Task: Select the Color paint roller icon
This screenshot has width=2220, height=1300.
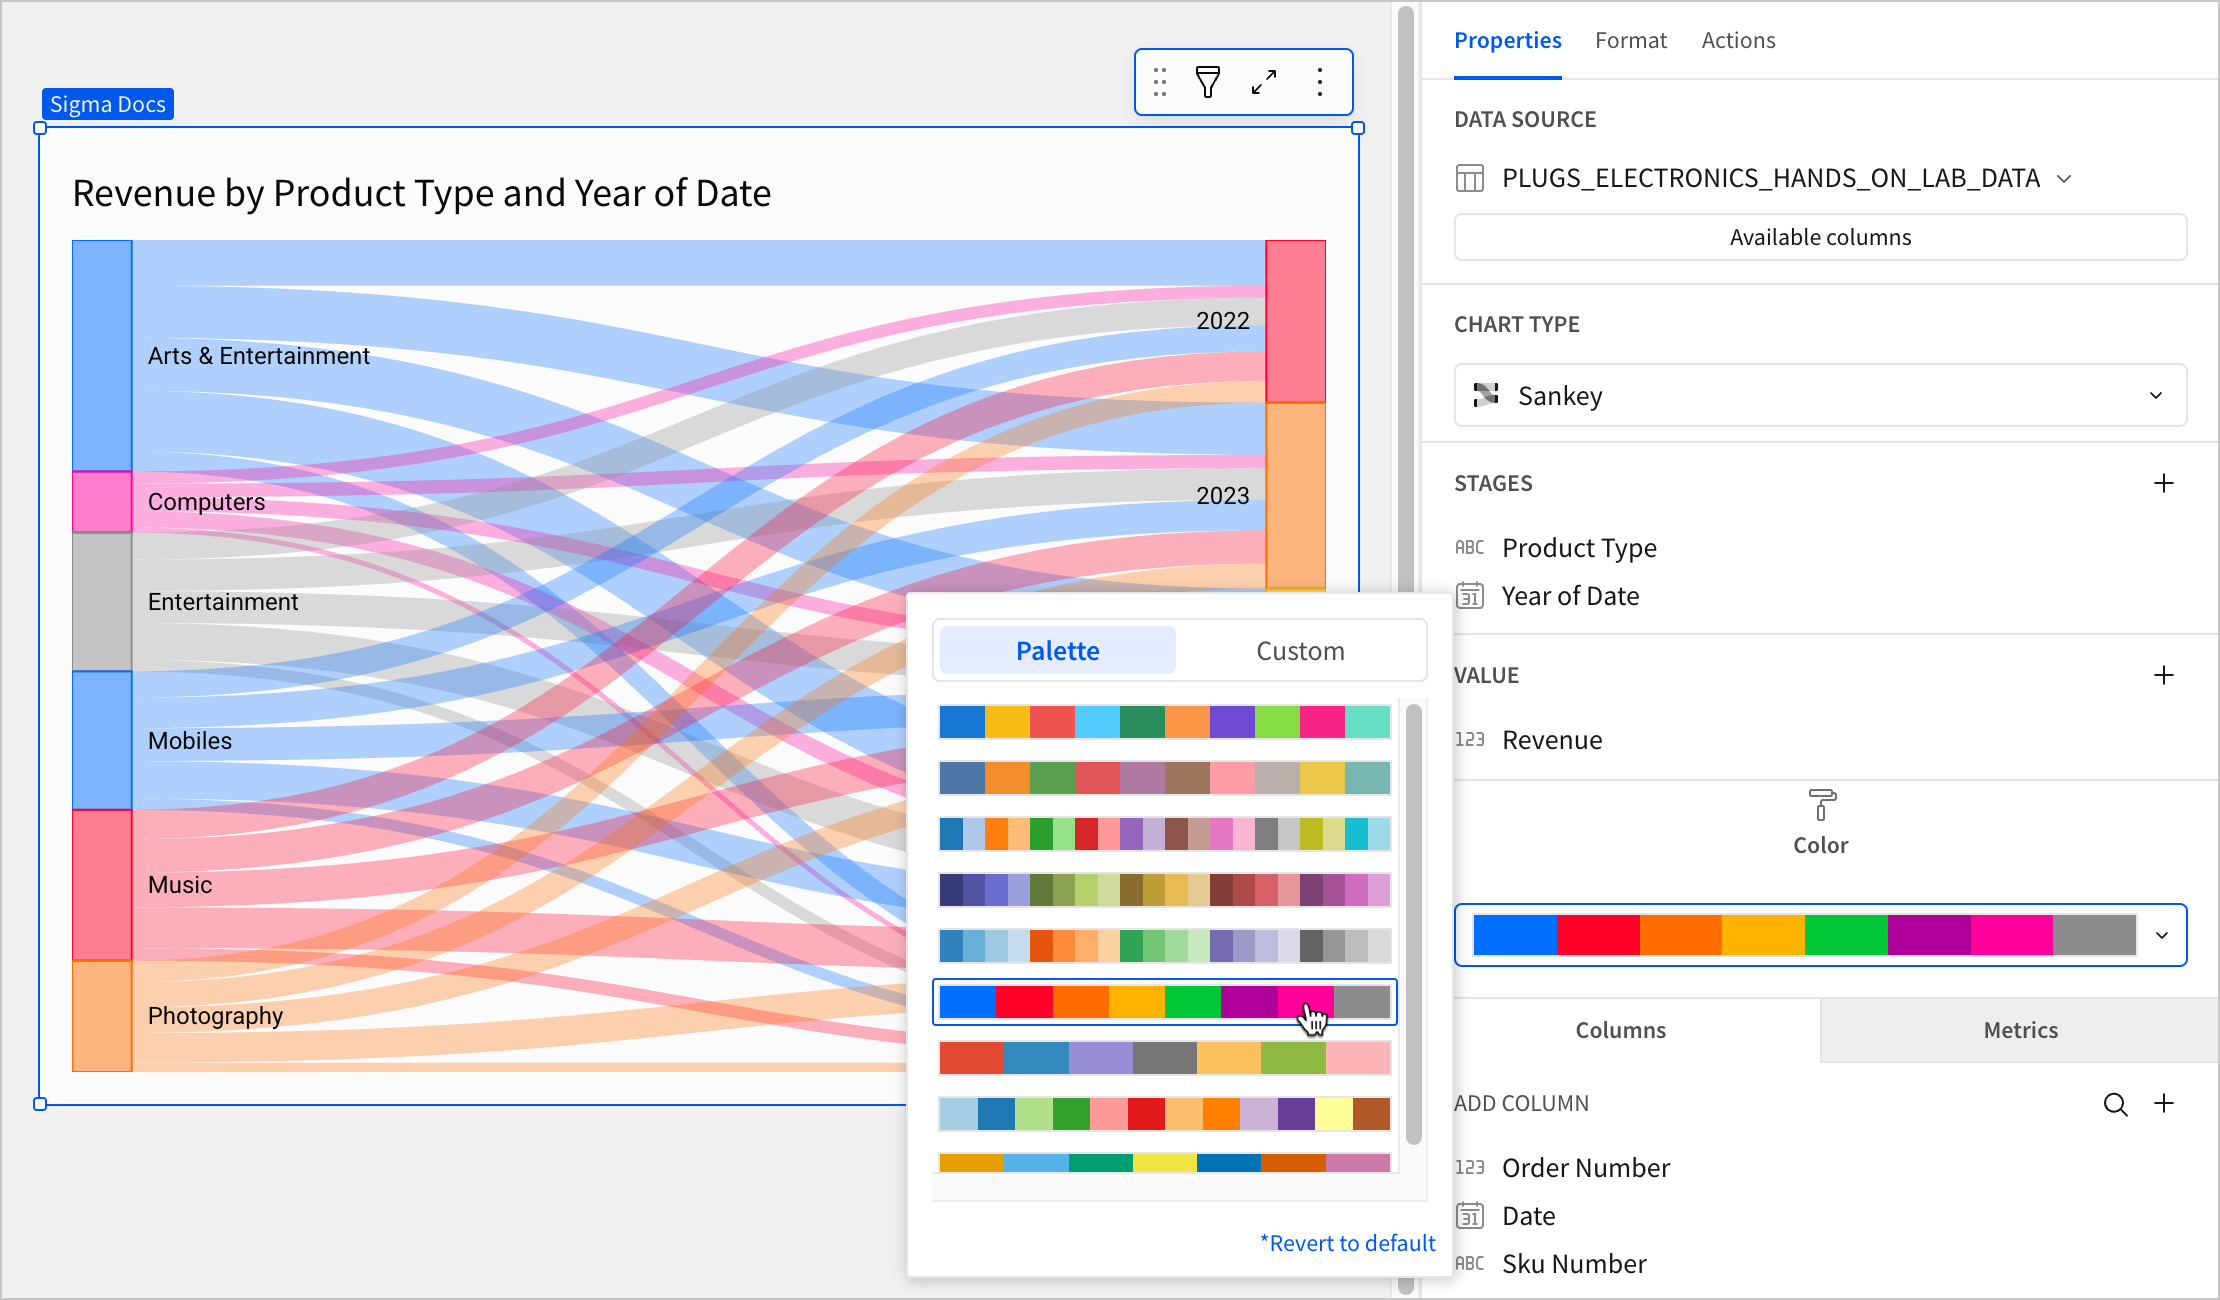Action: tap(1820, 805)
